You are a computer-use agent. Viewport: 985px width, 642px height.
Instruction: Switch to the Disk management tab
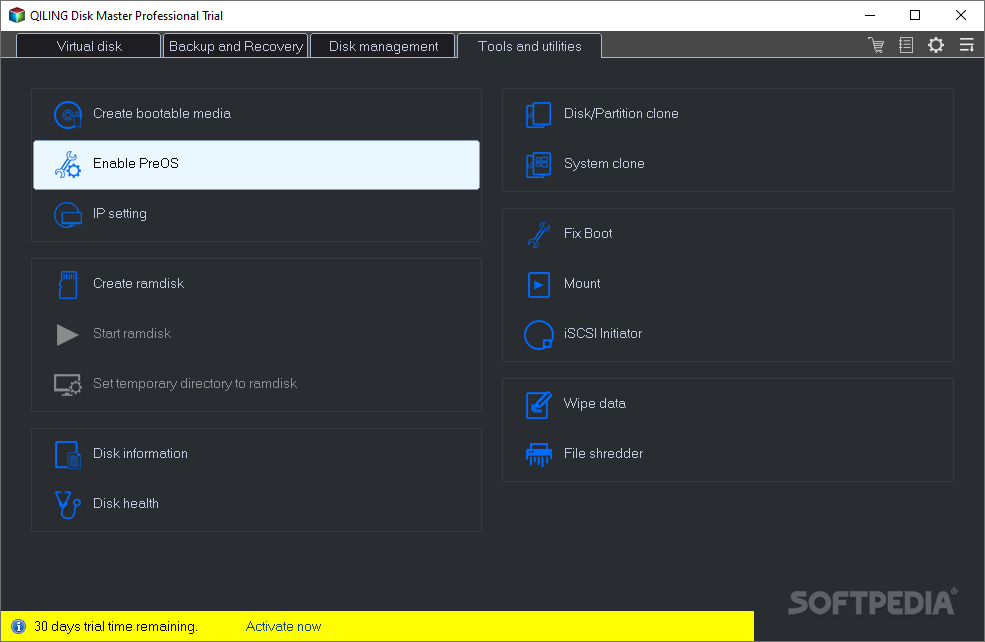[383, 46]
